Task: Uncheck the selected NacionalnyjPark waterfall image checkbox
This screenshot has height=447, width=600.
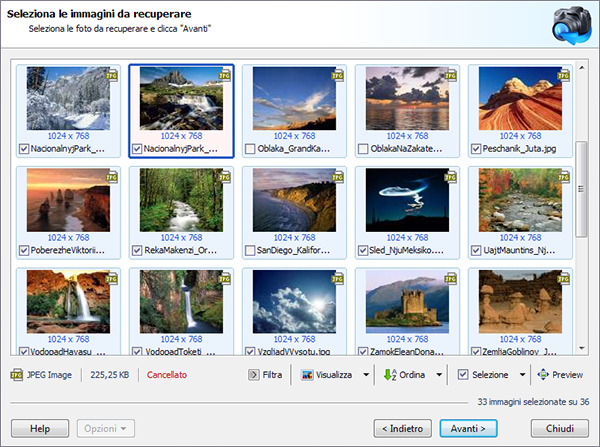Action: tap(137, 148)
